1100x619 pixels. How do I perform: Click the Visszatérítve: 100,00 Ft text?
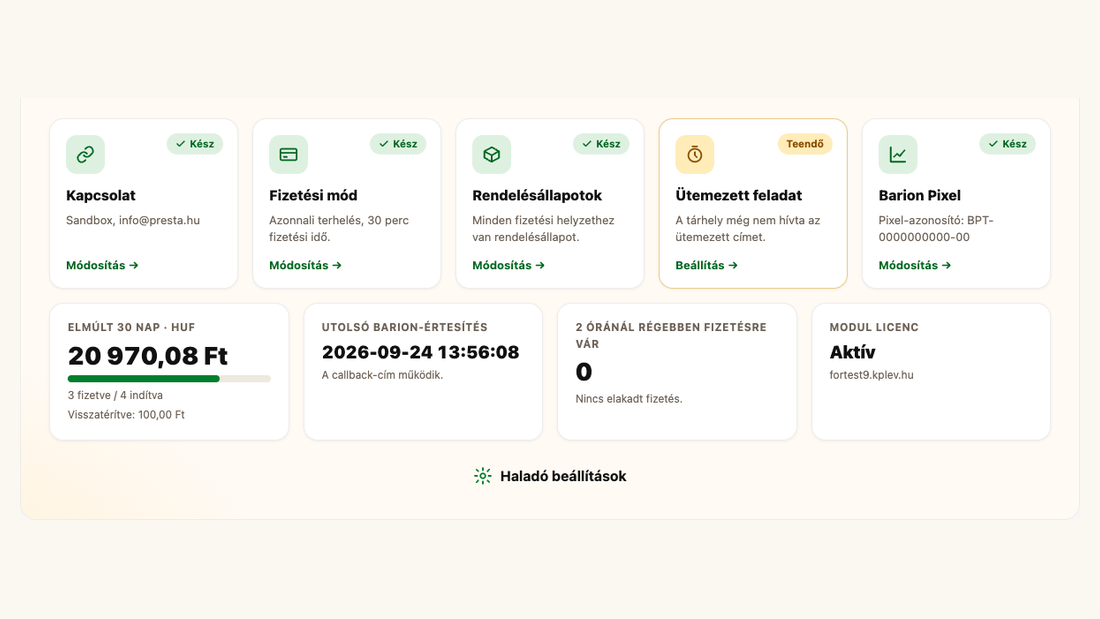coord(126,415)
